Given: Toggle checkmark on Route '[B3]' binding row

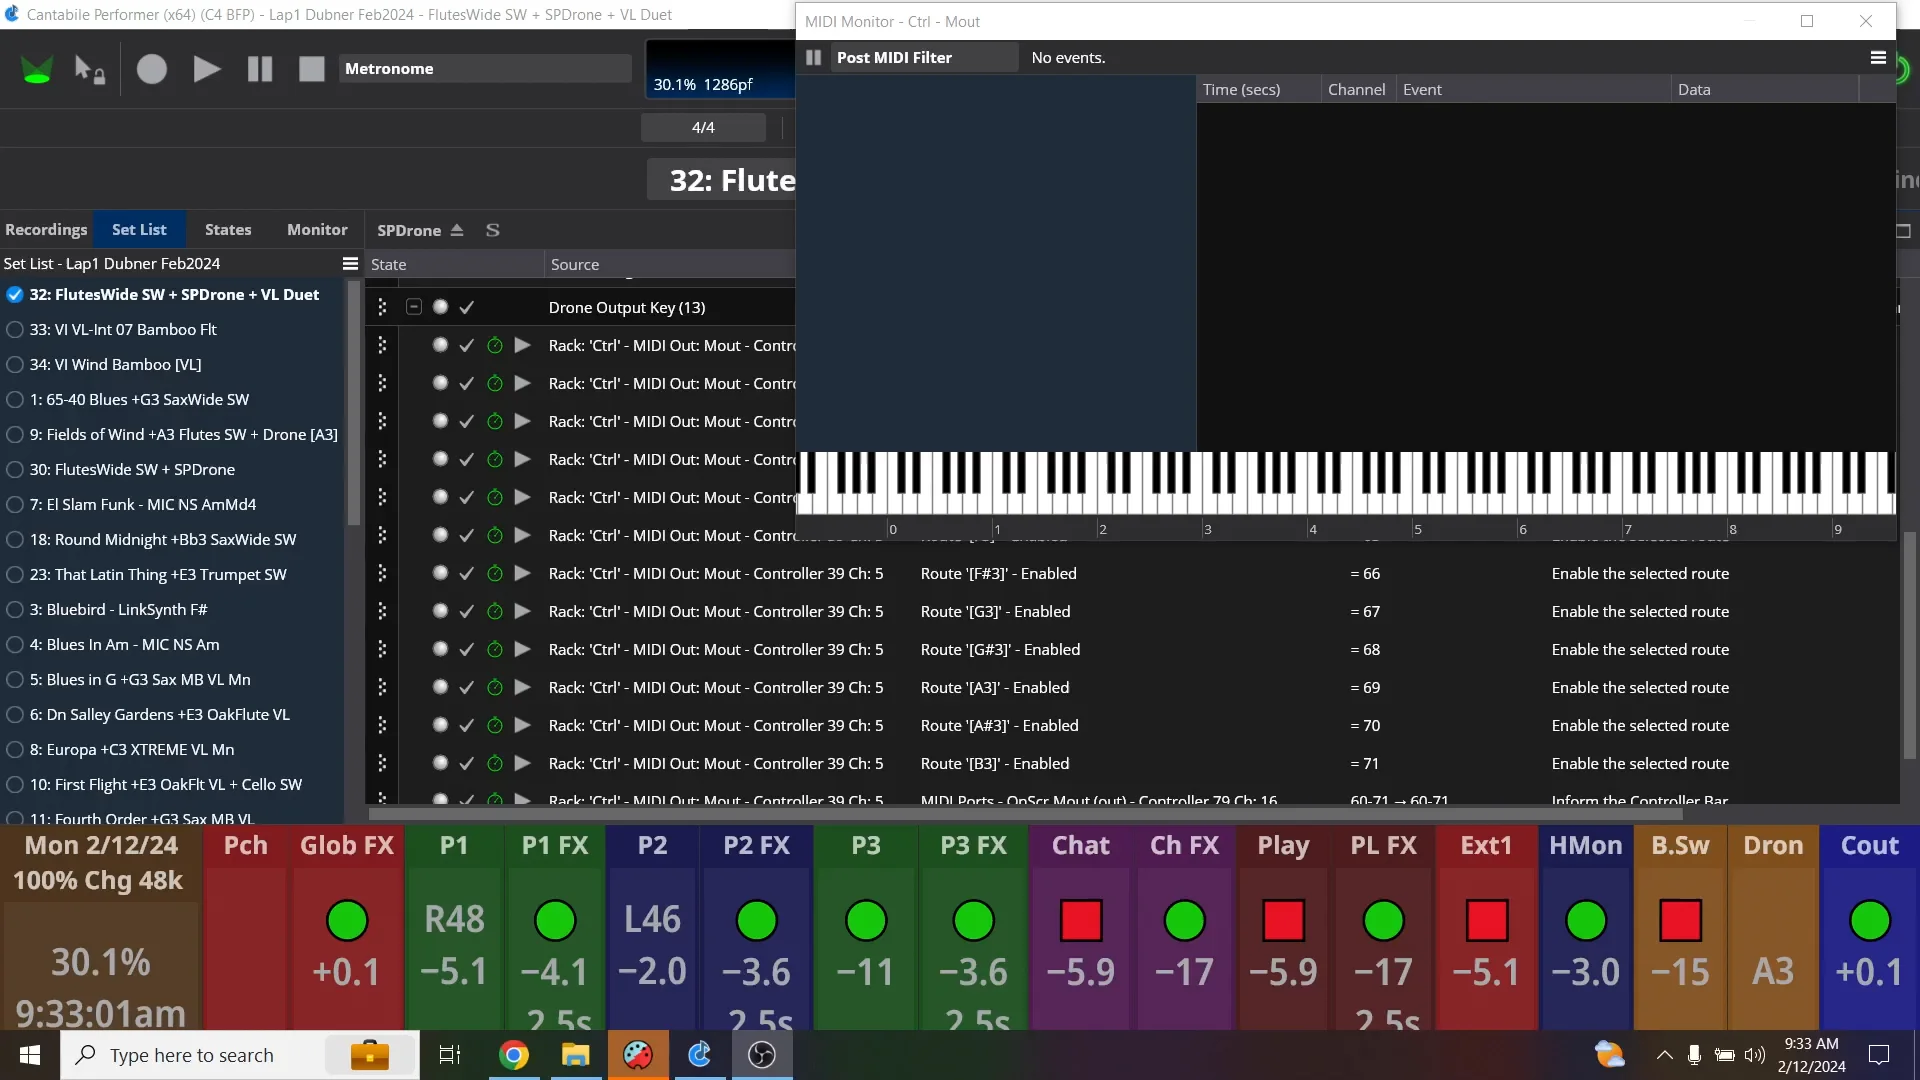Looking at the screenshot, I should (466, 763).
